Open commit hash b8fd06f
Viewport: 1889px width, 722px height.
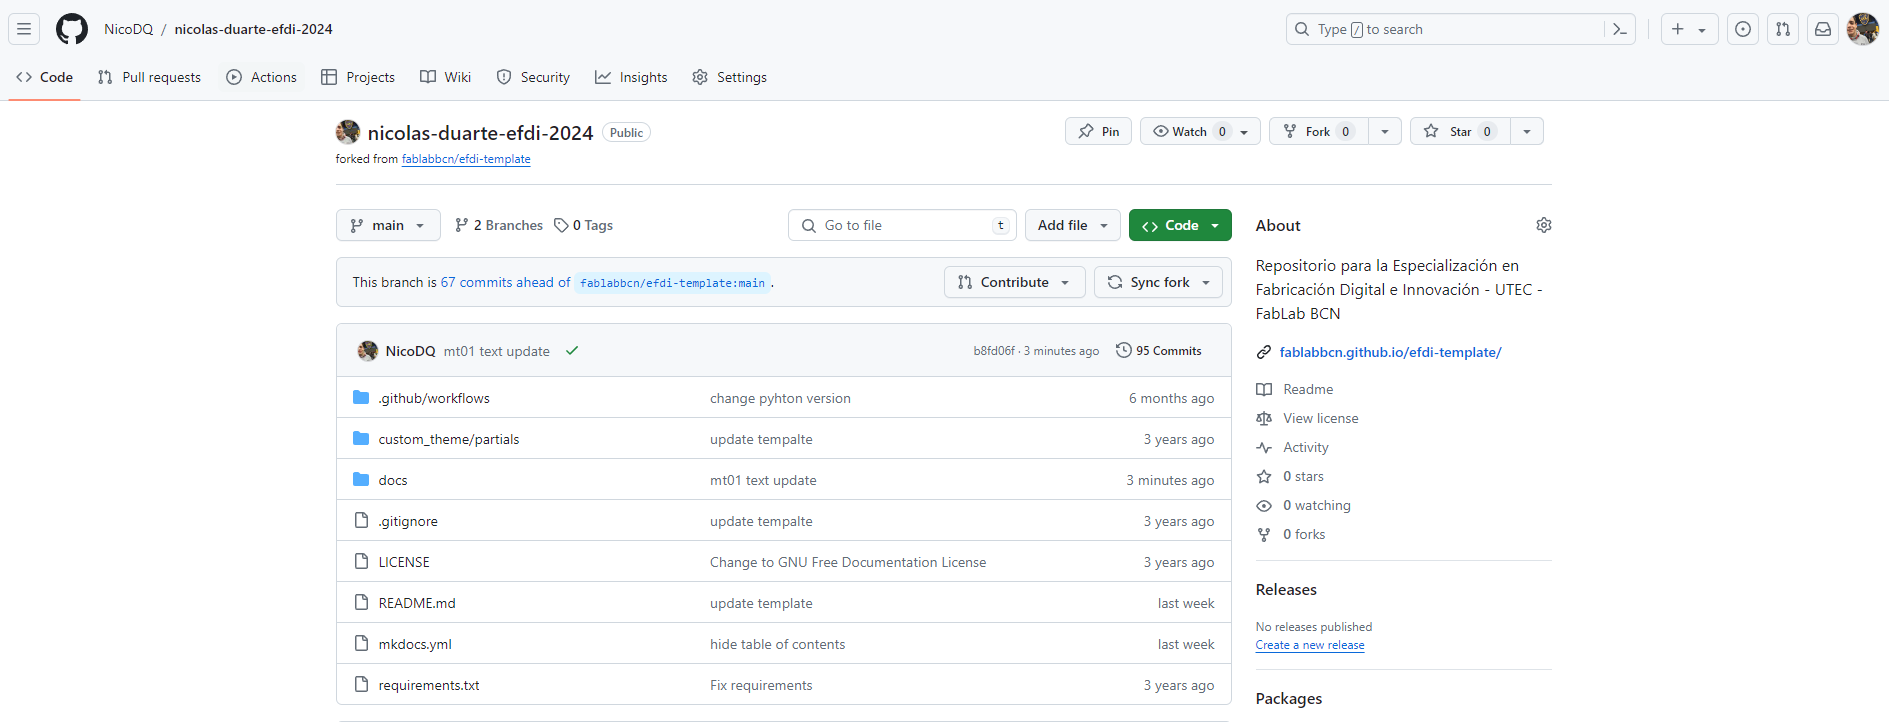[x=994, y=351]
